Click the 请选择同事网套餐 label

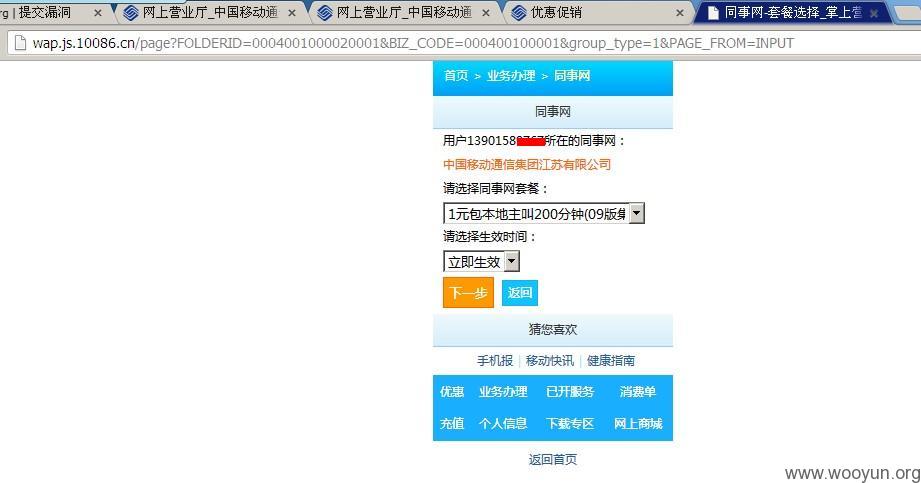click(x=496, y=189)
